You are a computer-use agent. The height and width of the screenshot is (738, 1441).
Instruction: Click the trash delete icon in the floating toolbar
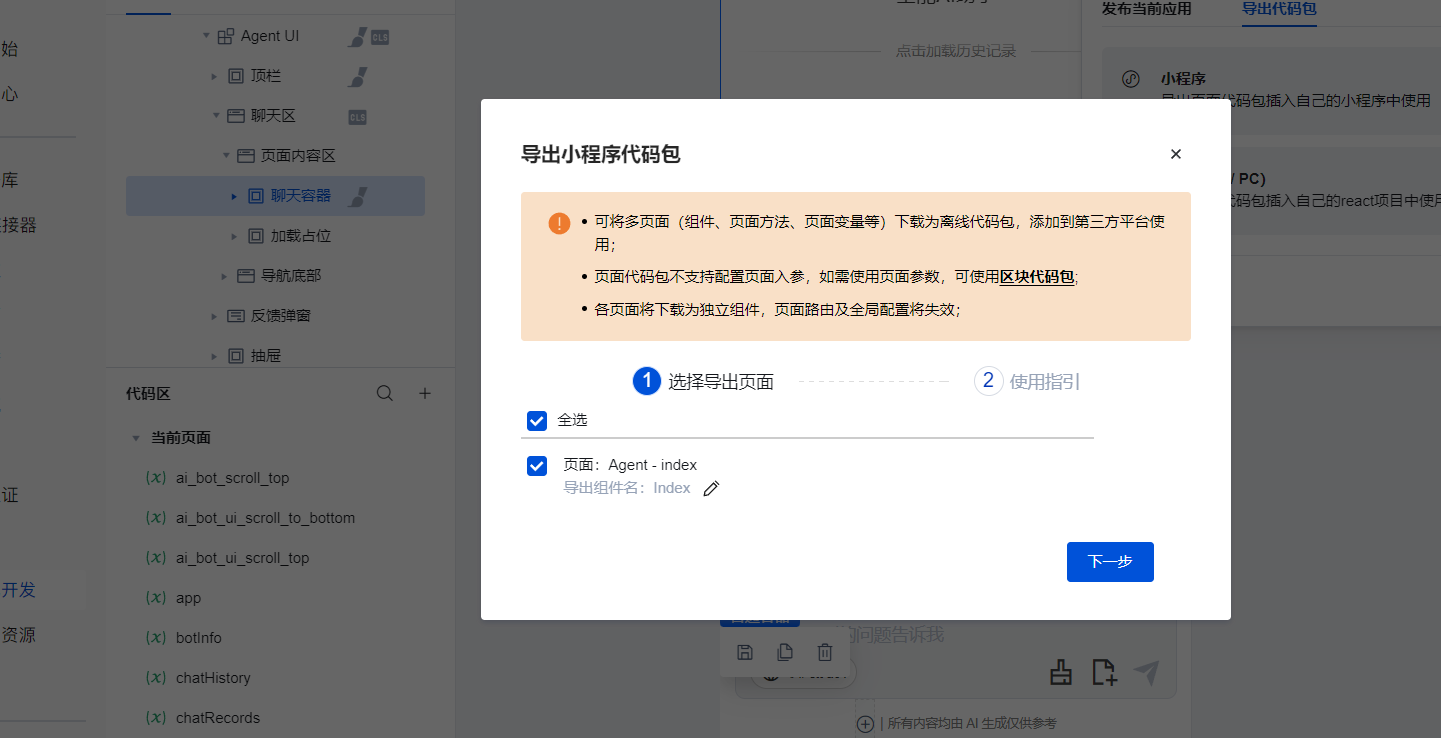pos(825,653)
